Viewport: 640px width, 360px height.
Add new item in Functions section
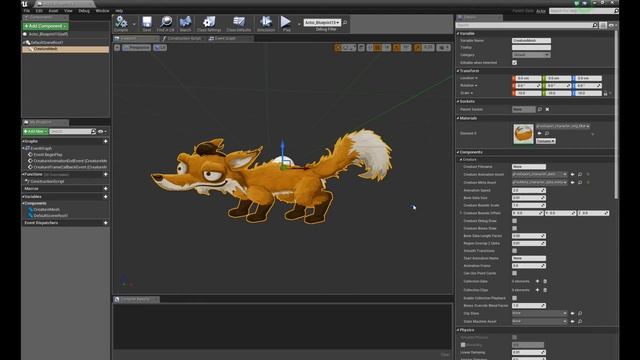point(106,174)
